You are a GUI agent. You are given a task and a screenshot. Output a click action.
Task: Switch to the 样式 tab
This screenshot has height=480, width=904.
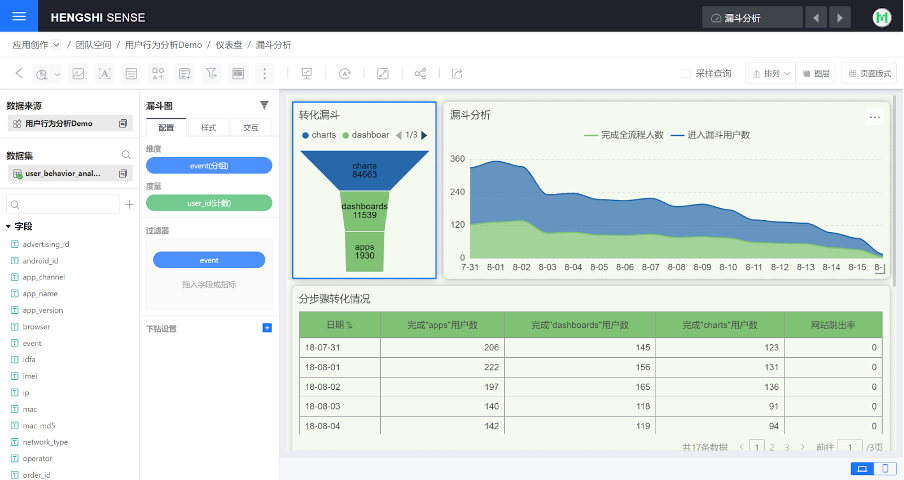[208, 128]
